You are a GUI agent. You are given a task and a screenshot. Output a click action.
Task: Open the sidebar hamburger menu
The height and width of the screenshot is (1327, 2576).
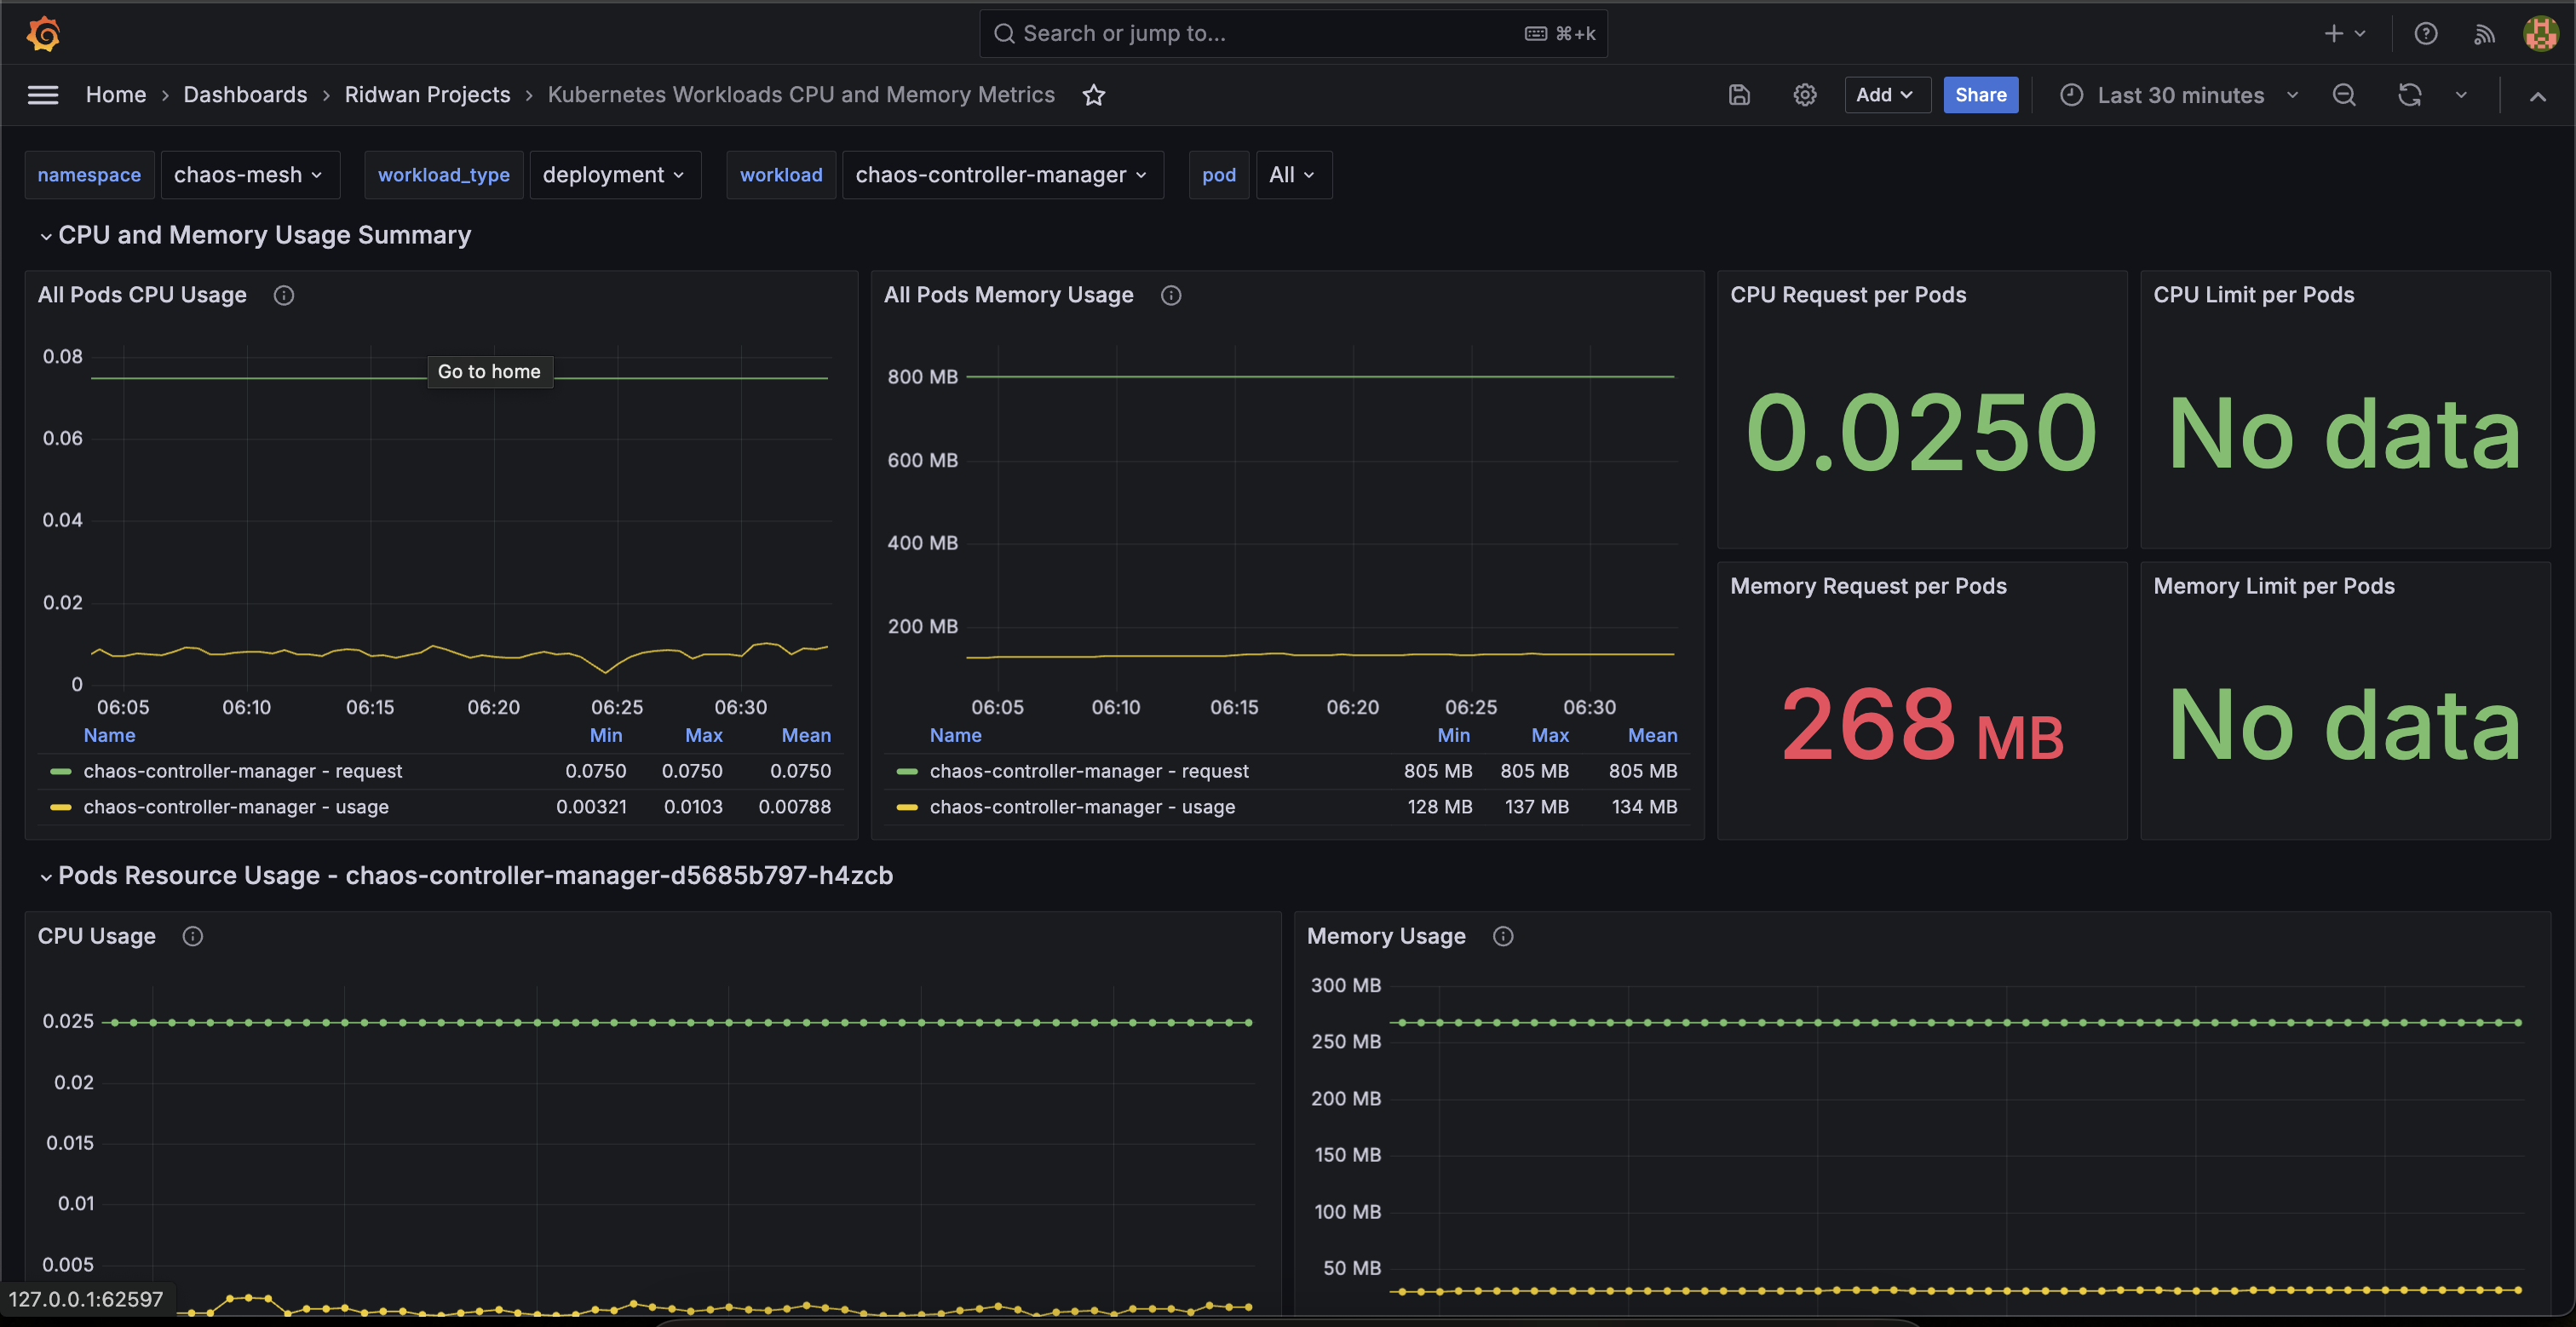click(x=43, y=95)
